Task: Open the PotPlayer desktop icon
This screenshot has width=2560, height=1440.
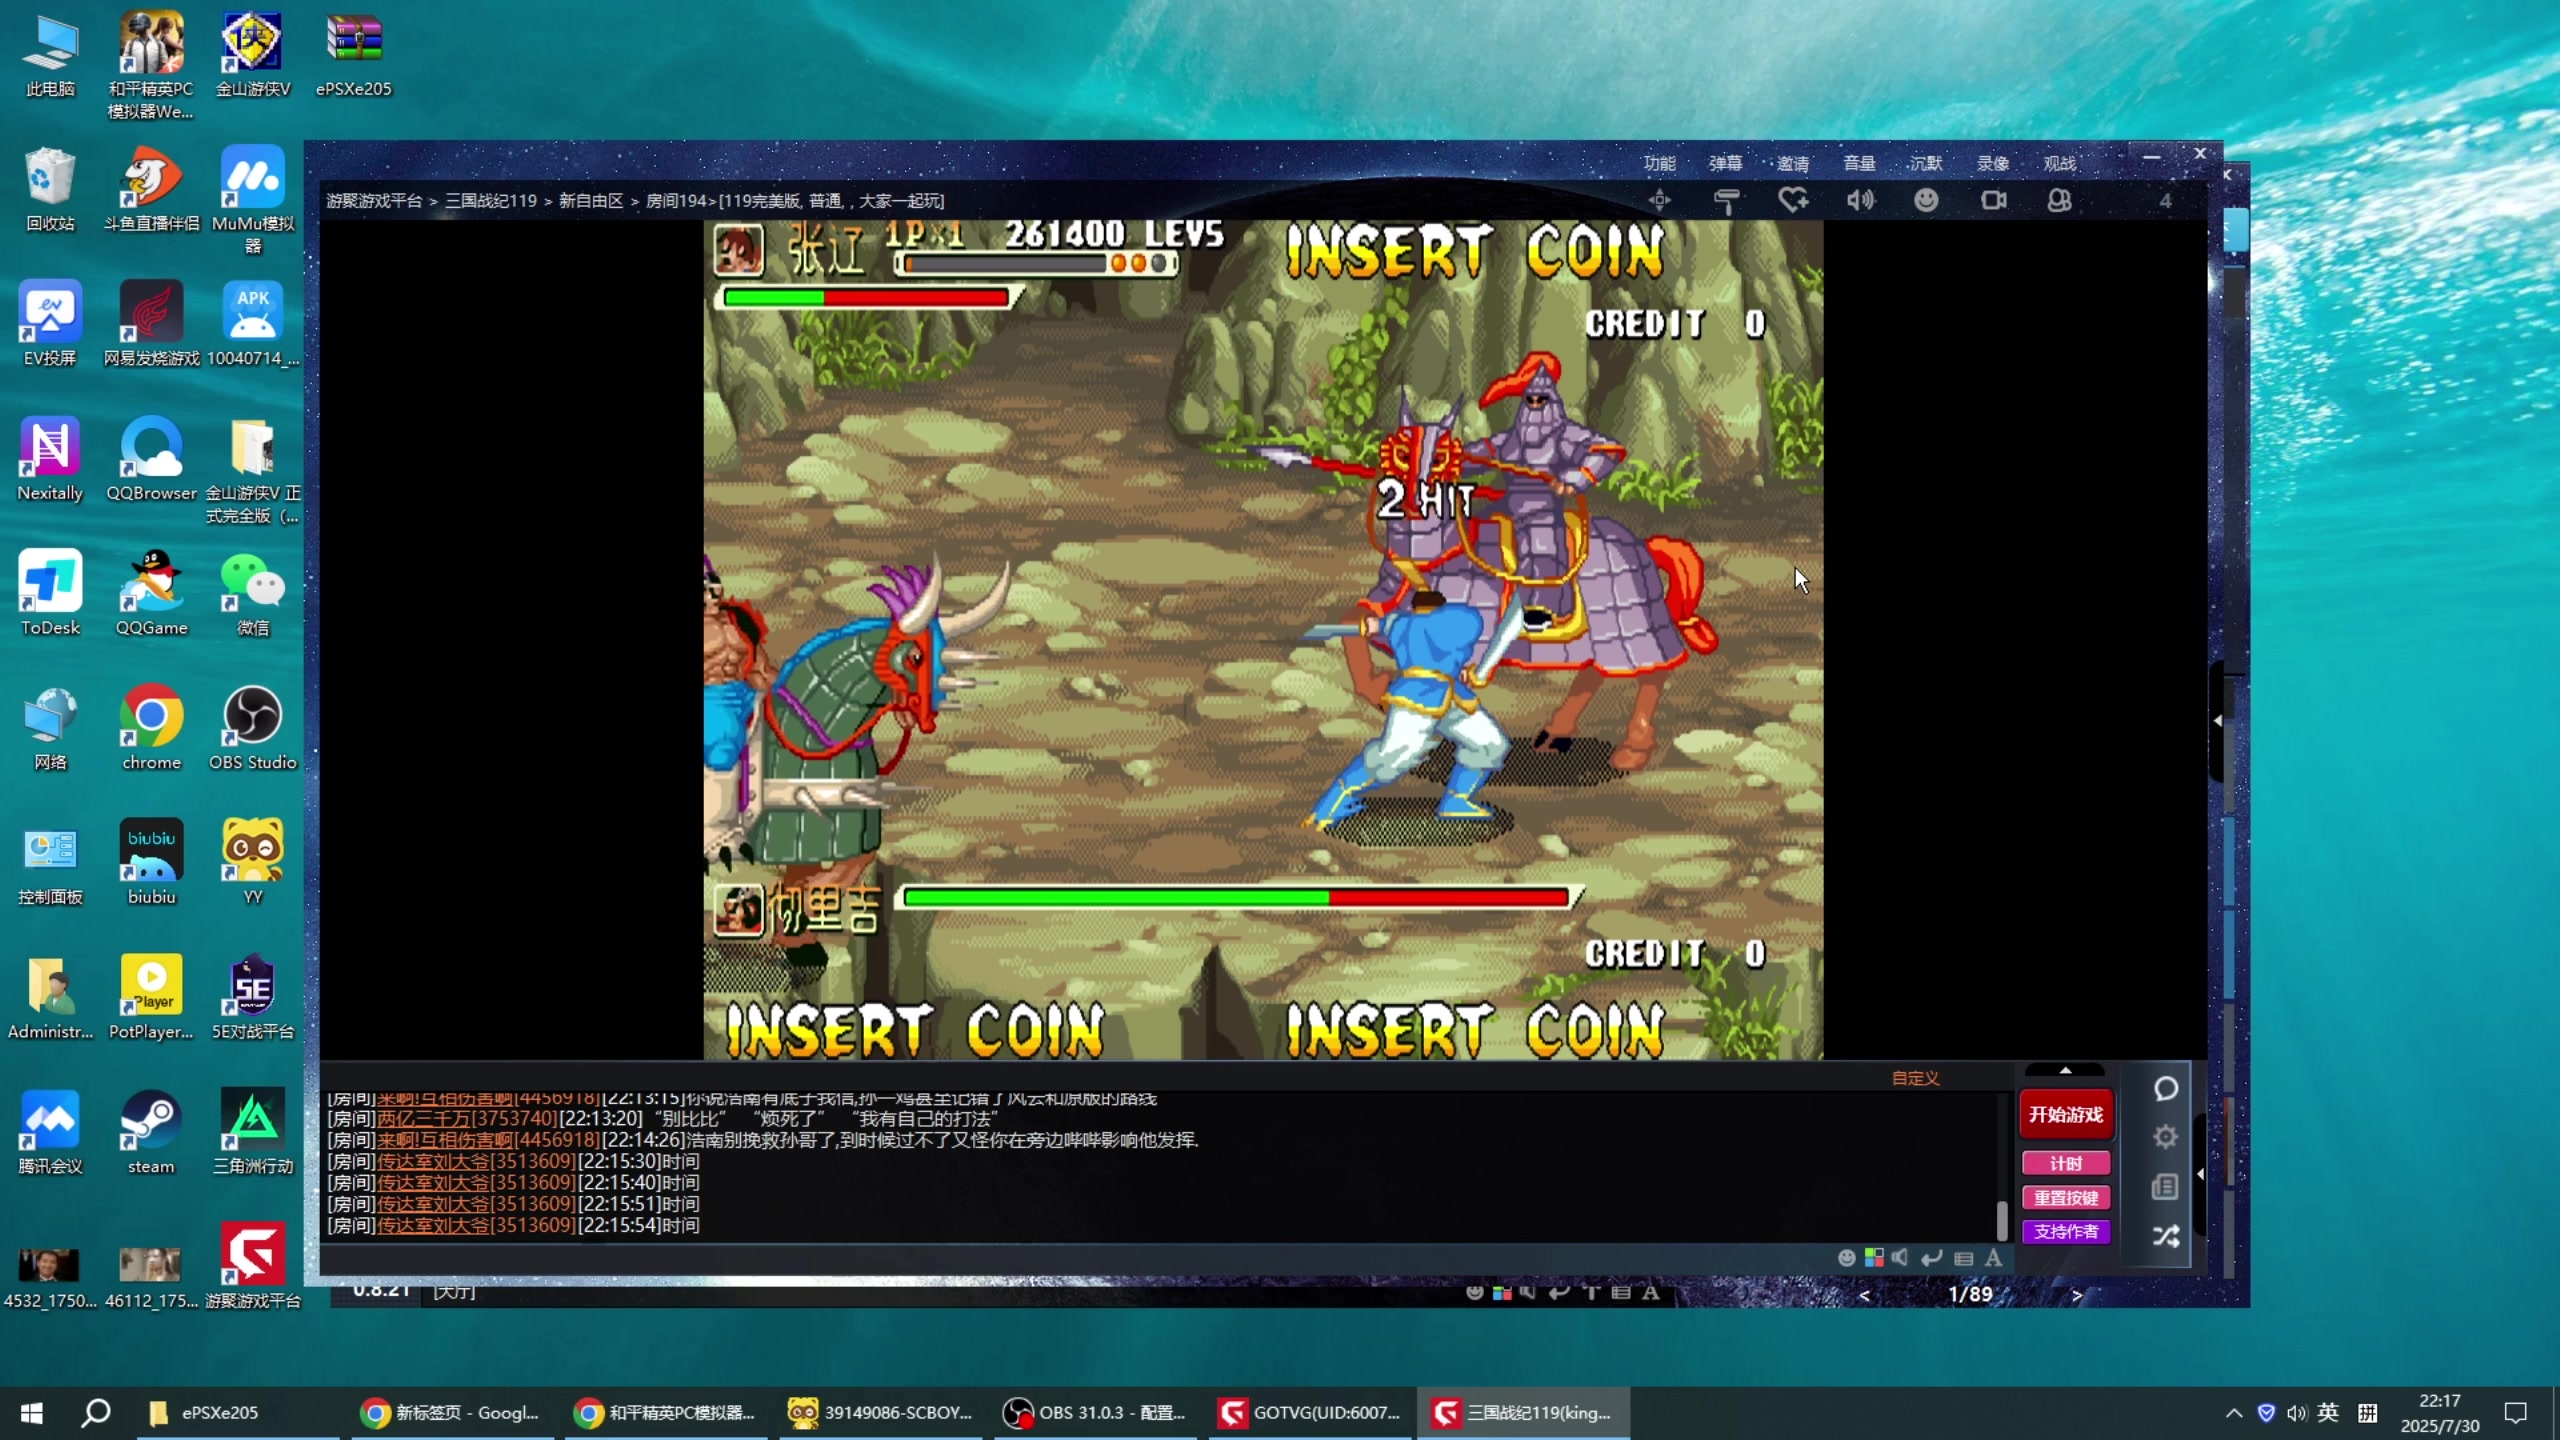Action: coord(151,997)
